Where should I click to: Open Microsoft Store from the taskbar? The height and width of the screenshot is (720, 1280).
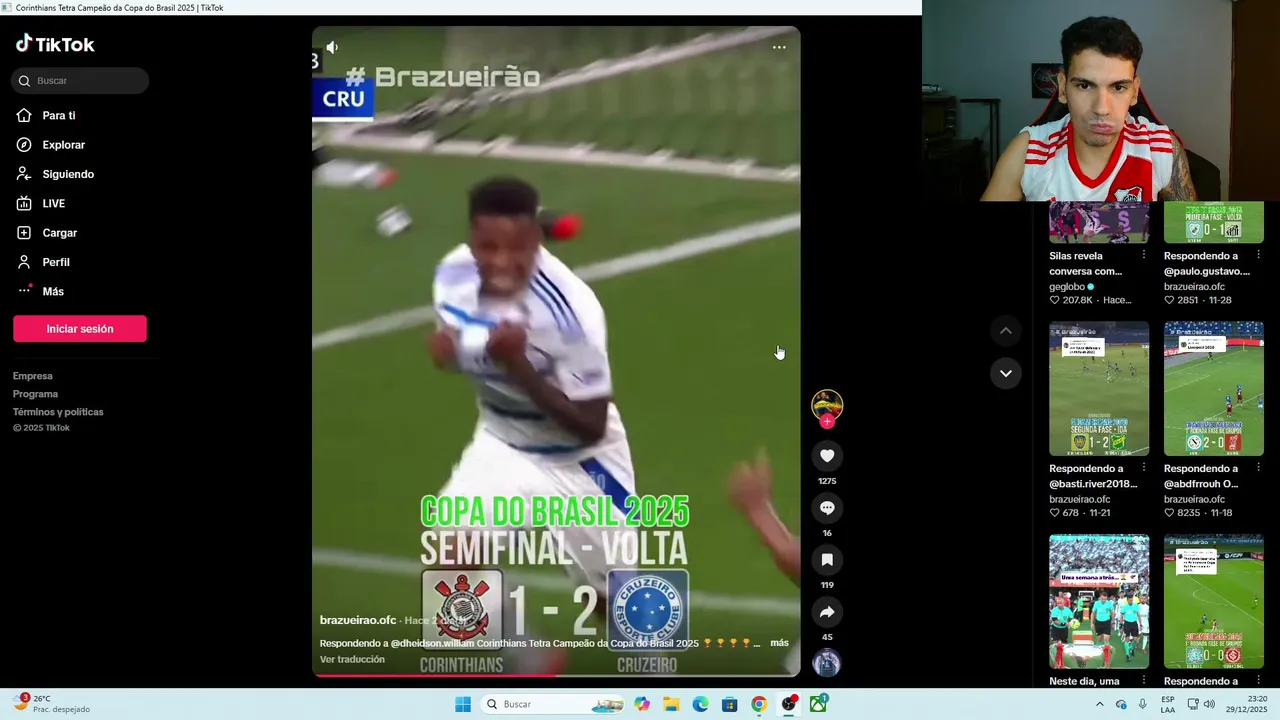click(730, 704)
